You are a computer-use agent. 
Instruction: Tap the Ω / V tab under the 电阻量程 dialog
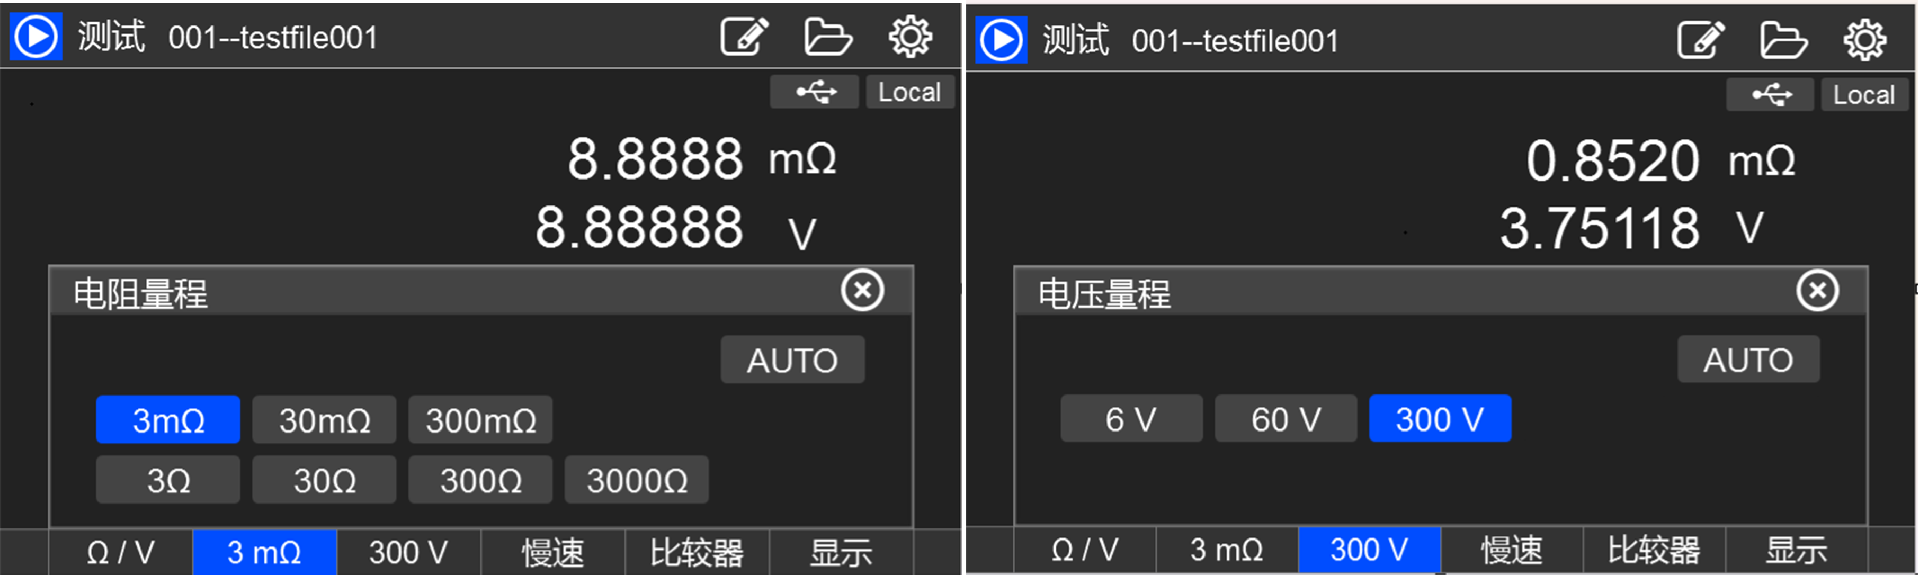(x=120, y=552)
